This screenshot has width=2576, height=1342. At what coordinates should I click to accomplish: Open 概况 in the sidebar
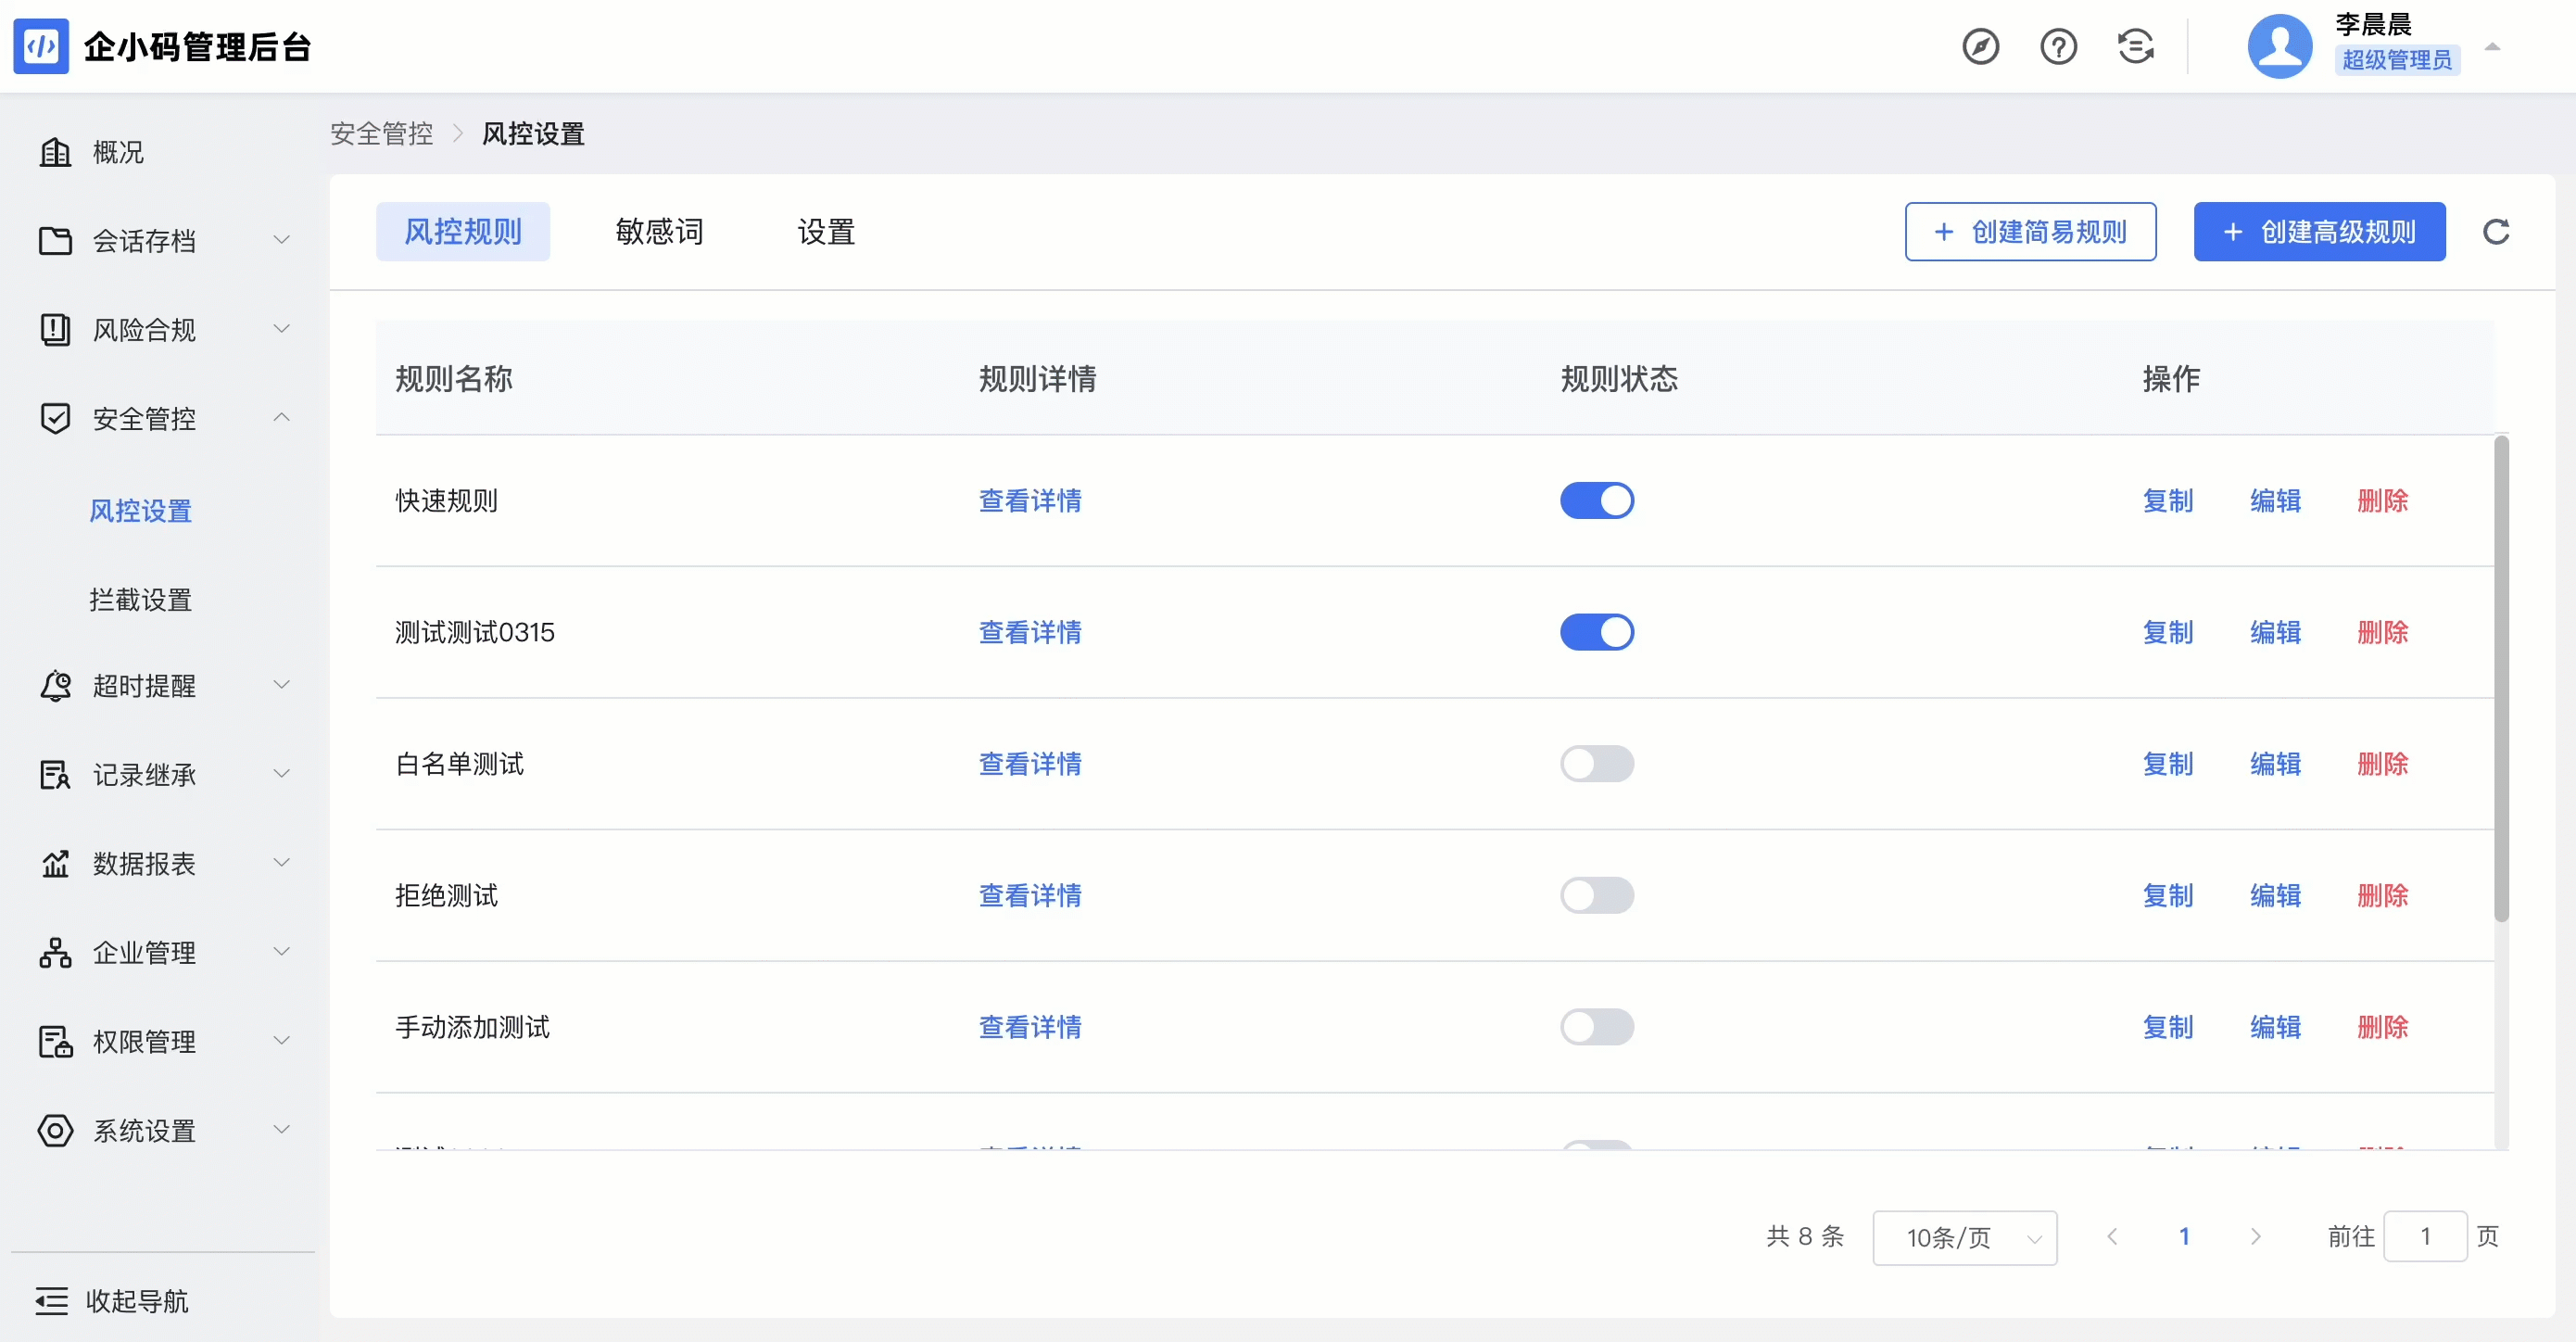coord(118,152)
